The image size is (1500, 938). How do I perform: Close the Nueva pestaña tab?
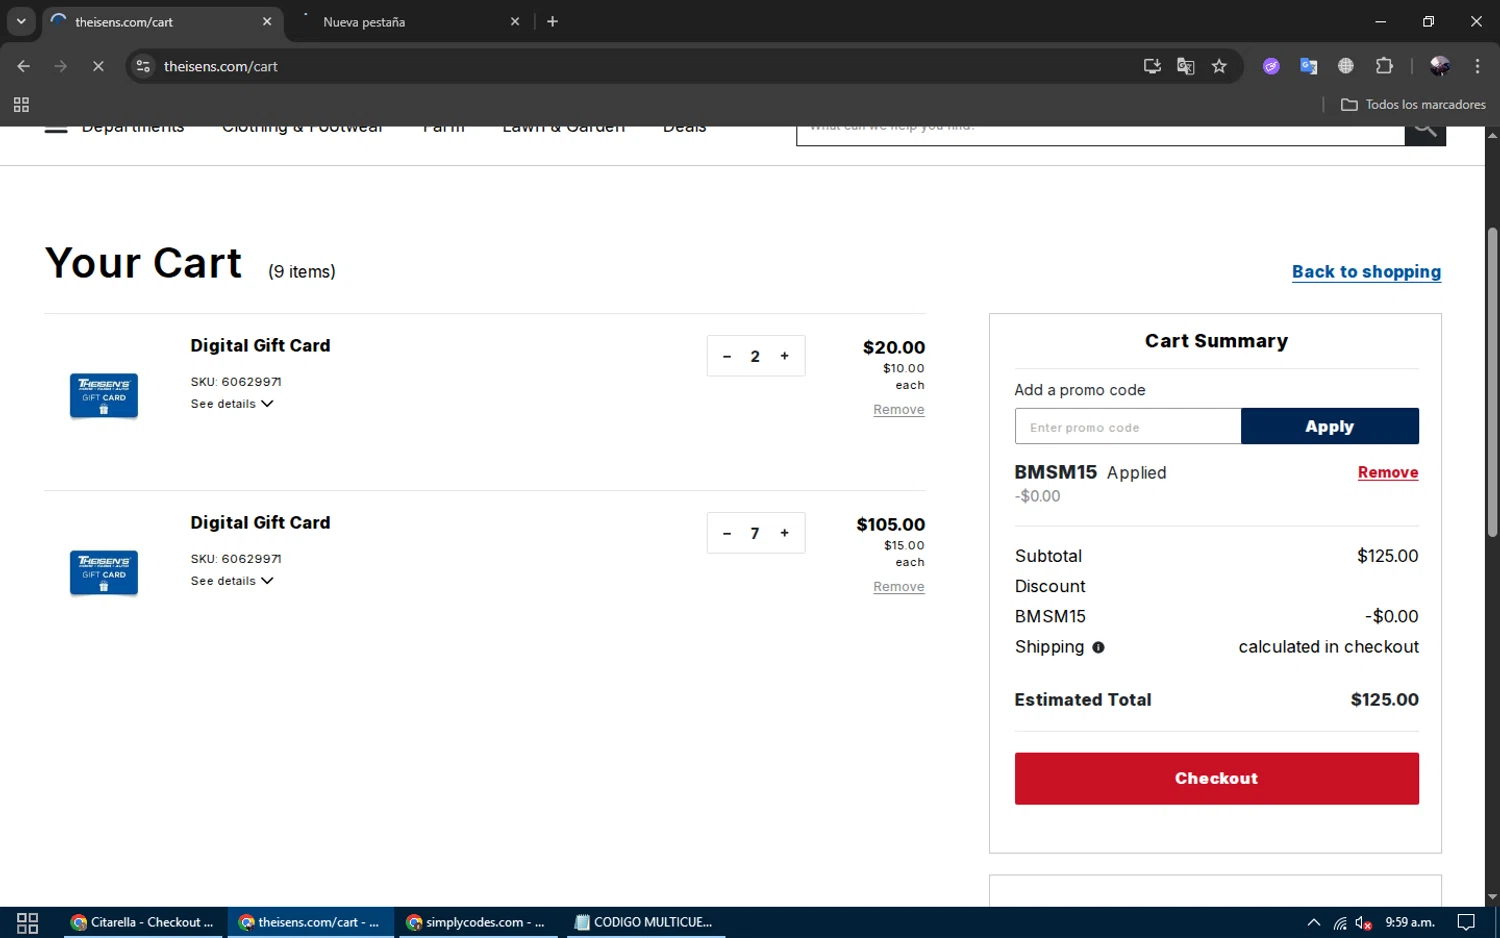click(x=515, y=21)
